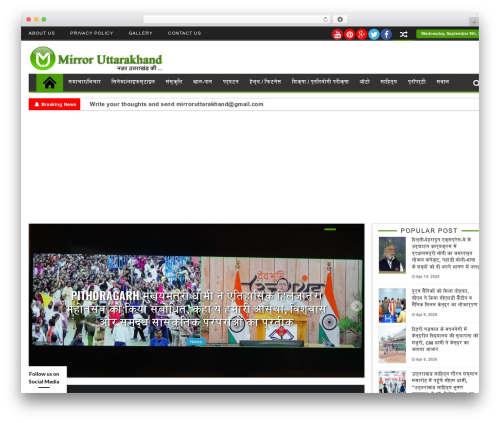Image resolution: width=500 pixels, height=423 pixels.
Task: Click the browser reload icon
Action: 325,19
